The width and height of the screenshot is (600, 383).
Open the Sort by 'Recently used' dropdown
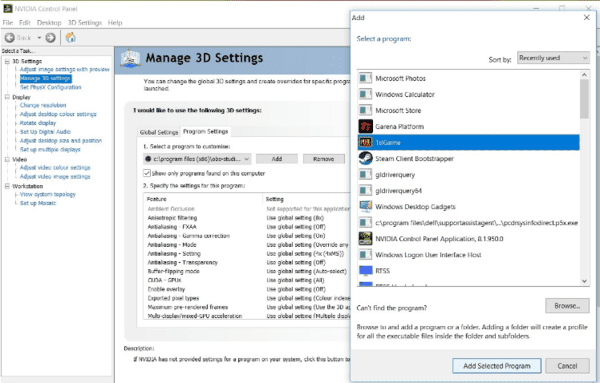pyautogui.click(x=553, y=58)
